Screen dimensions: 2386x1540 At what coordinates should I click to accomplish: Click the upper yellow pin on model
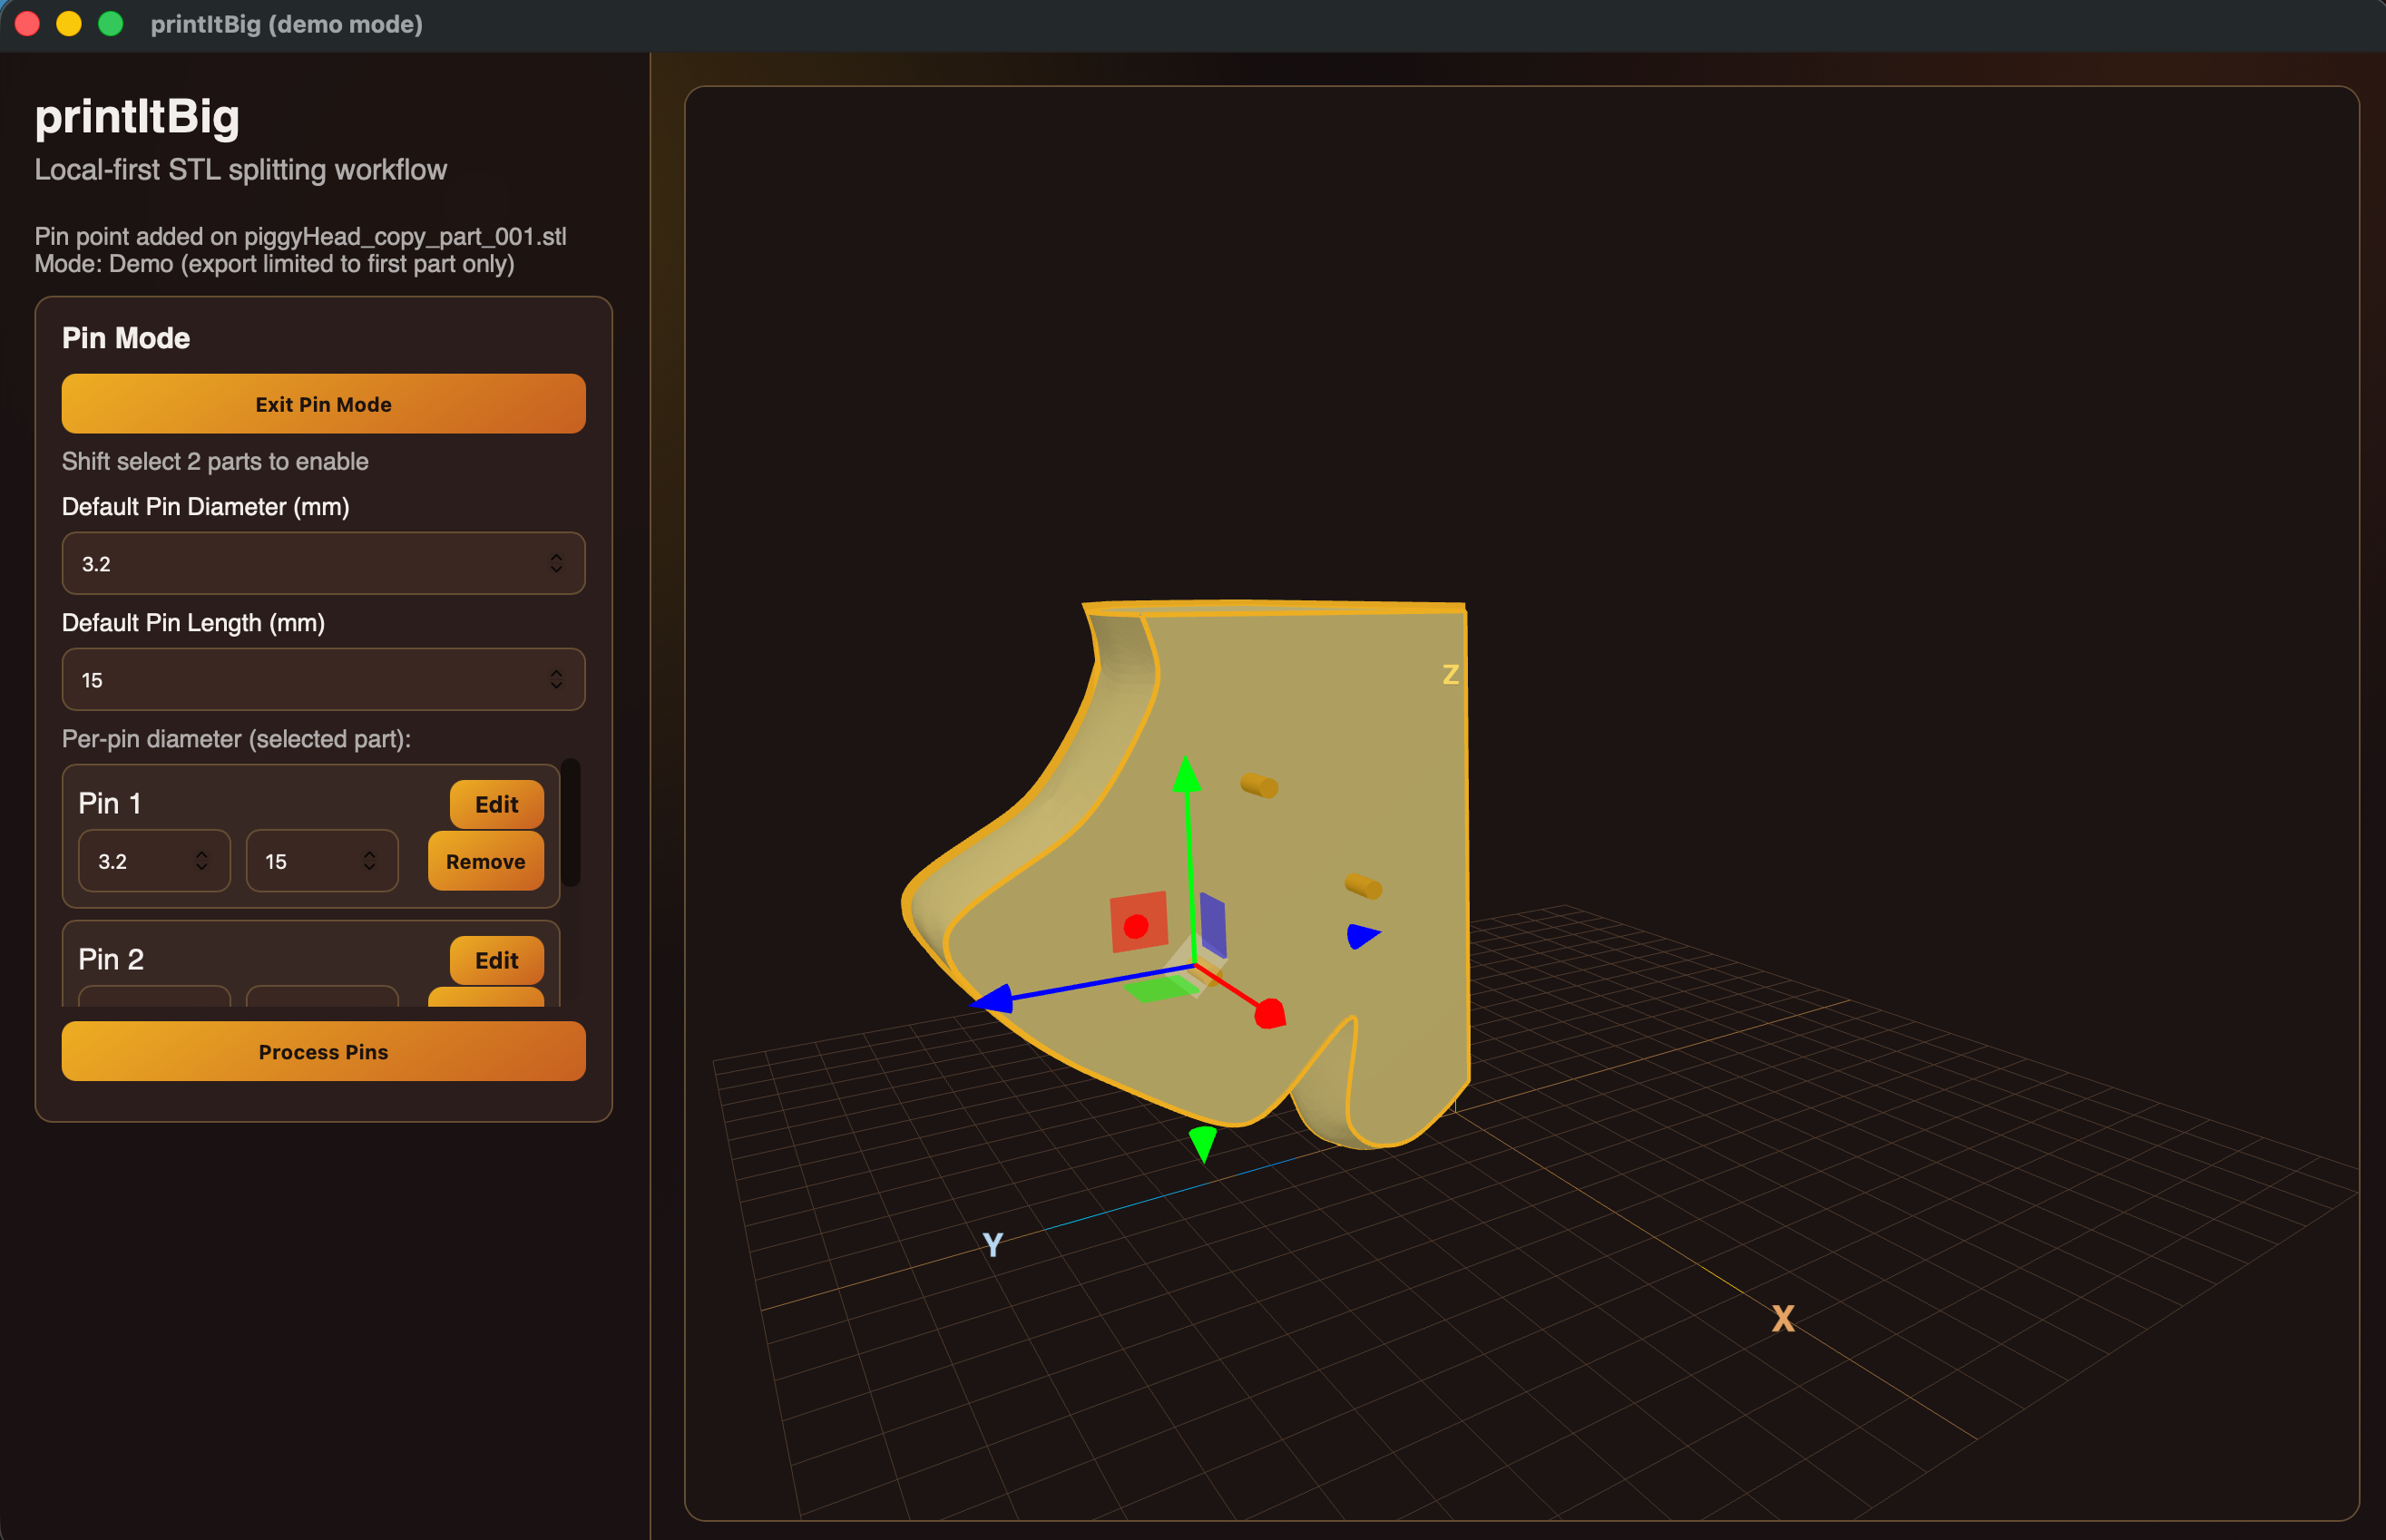click(1259, 785)
